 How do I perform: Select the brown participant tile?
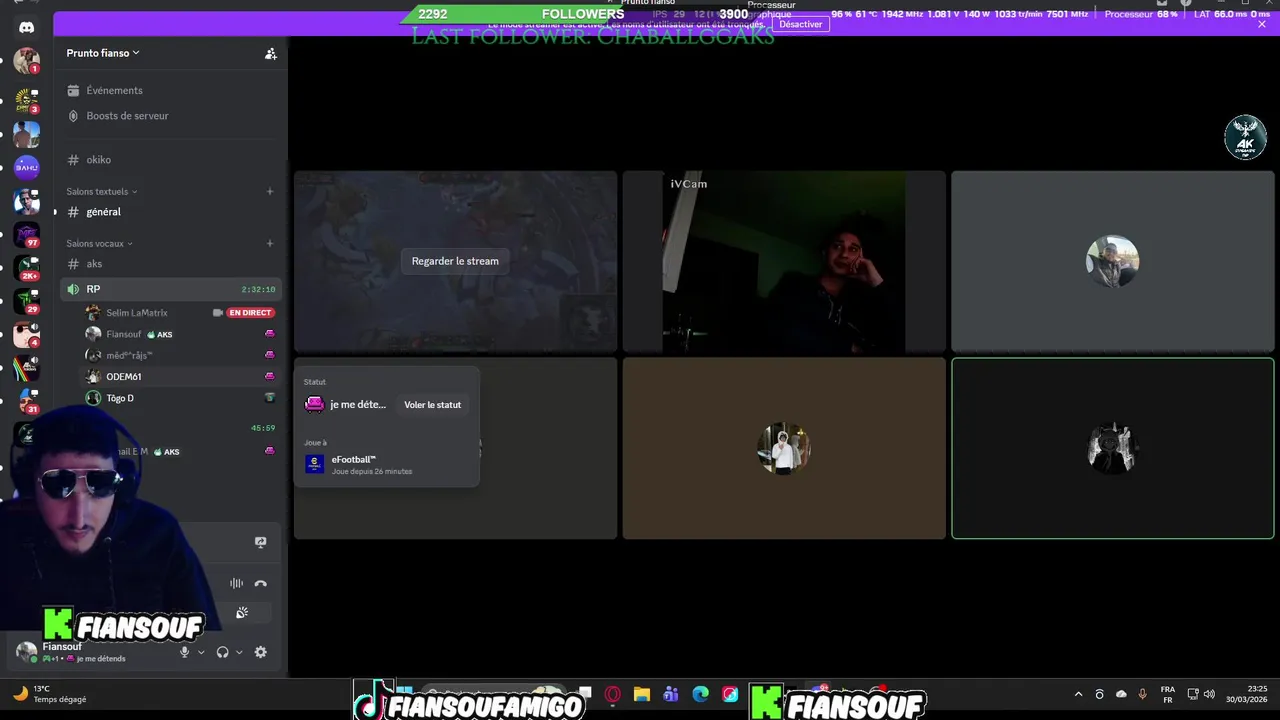(x=784, y=448)
